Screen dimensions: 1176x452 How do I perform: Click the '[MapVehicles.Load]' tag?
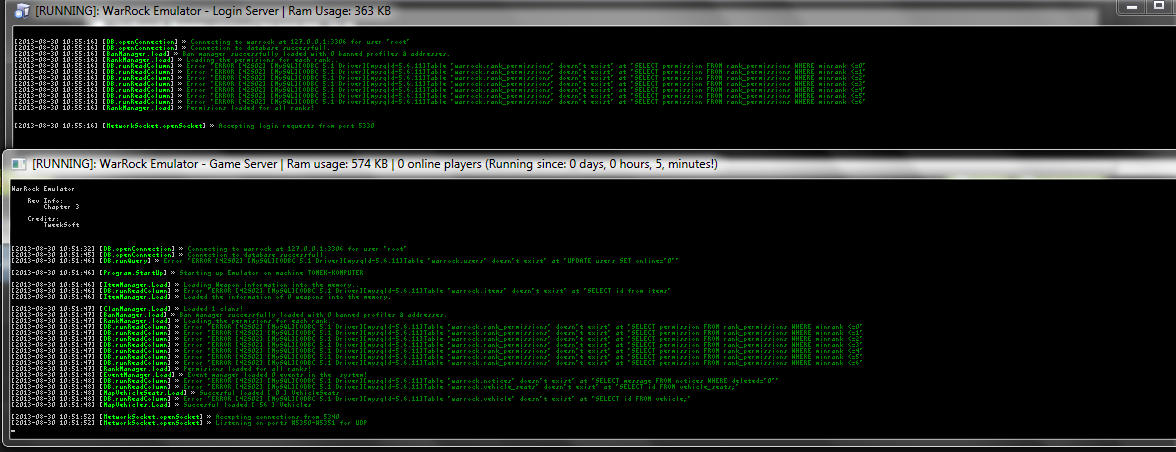pyautogui.click(x=136, y=405)
